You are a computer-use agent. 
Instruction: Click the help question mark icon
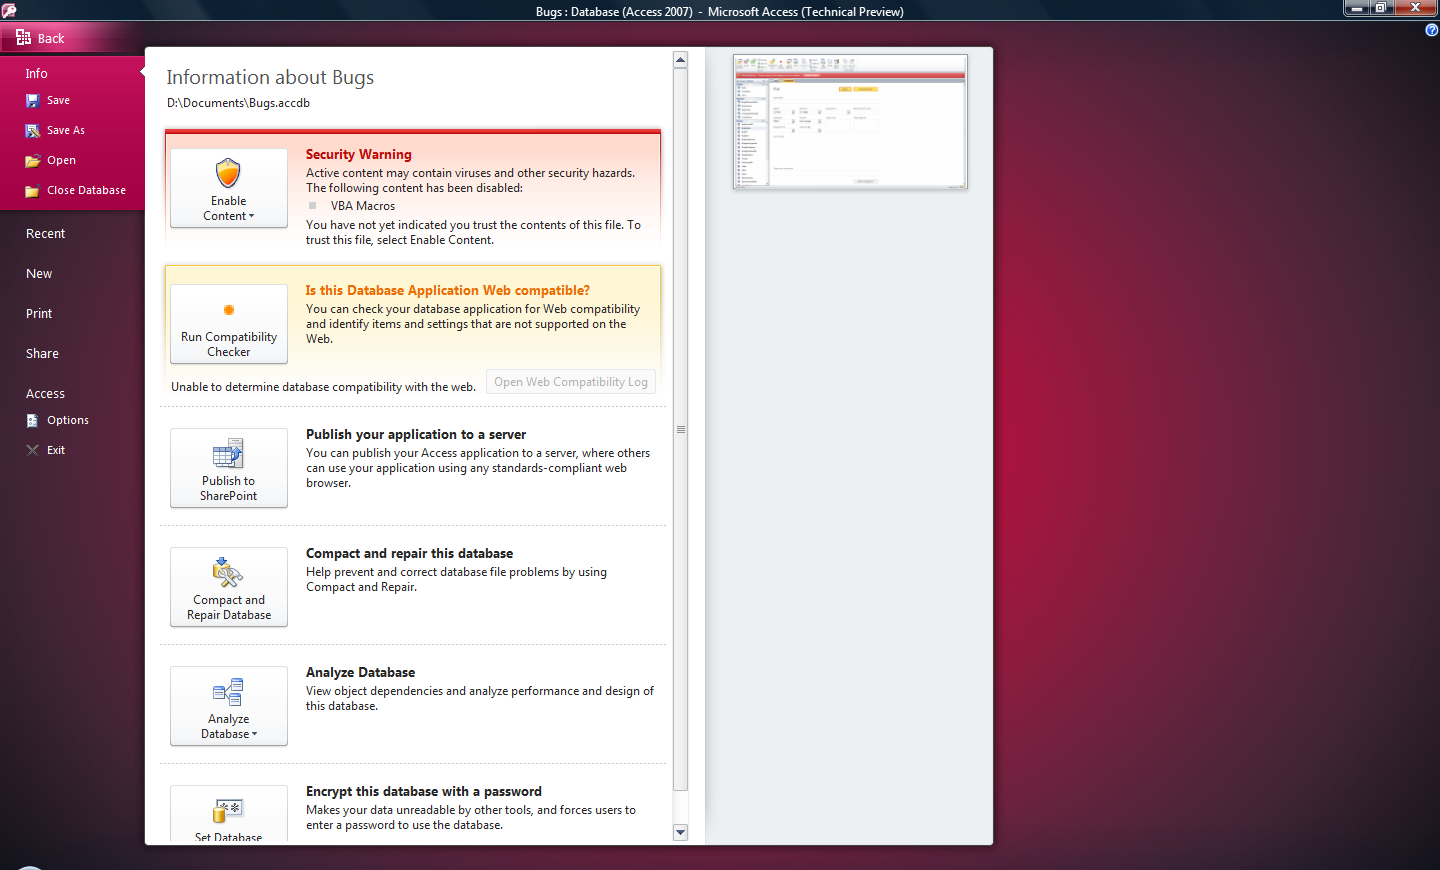pyautogui.click(x=1431, y=30)
